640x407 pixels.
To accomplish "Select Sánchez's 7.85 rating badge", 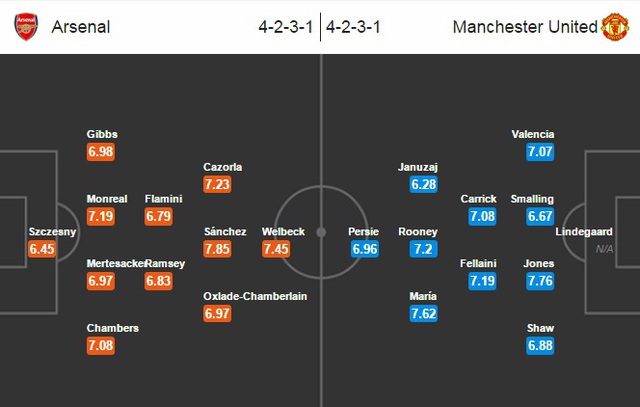I will coord(217,249).
